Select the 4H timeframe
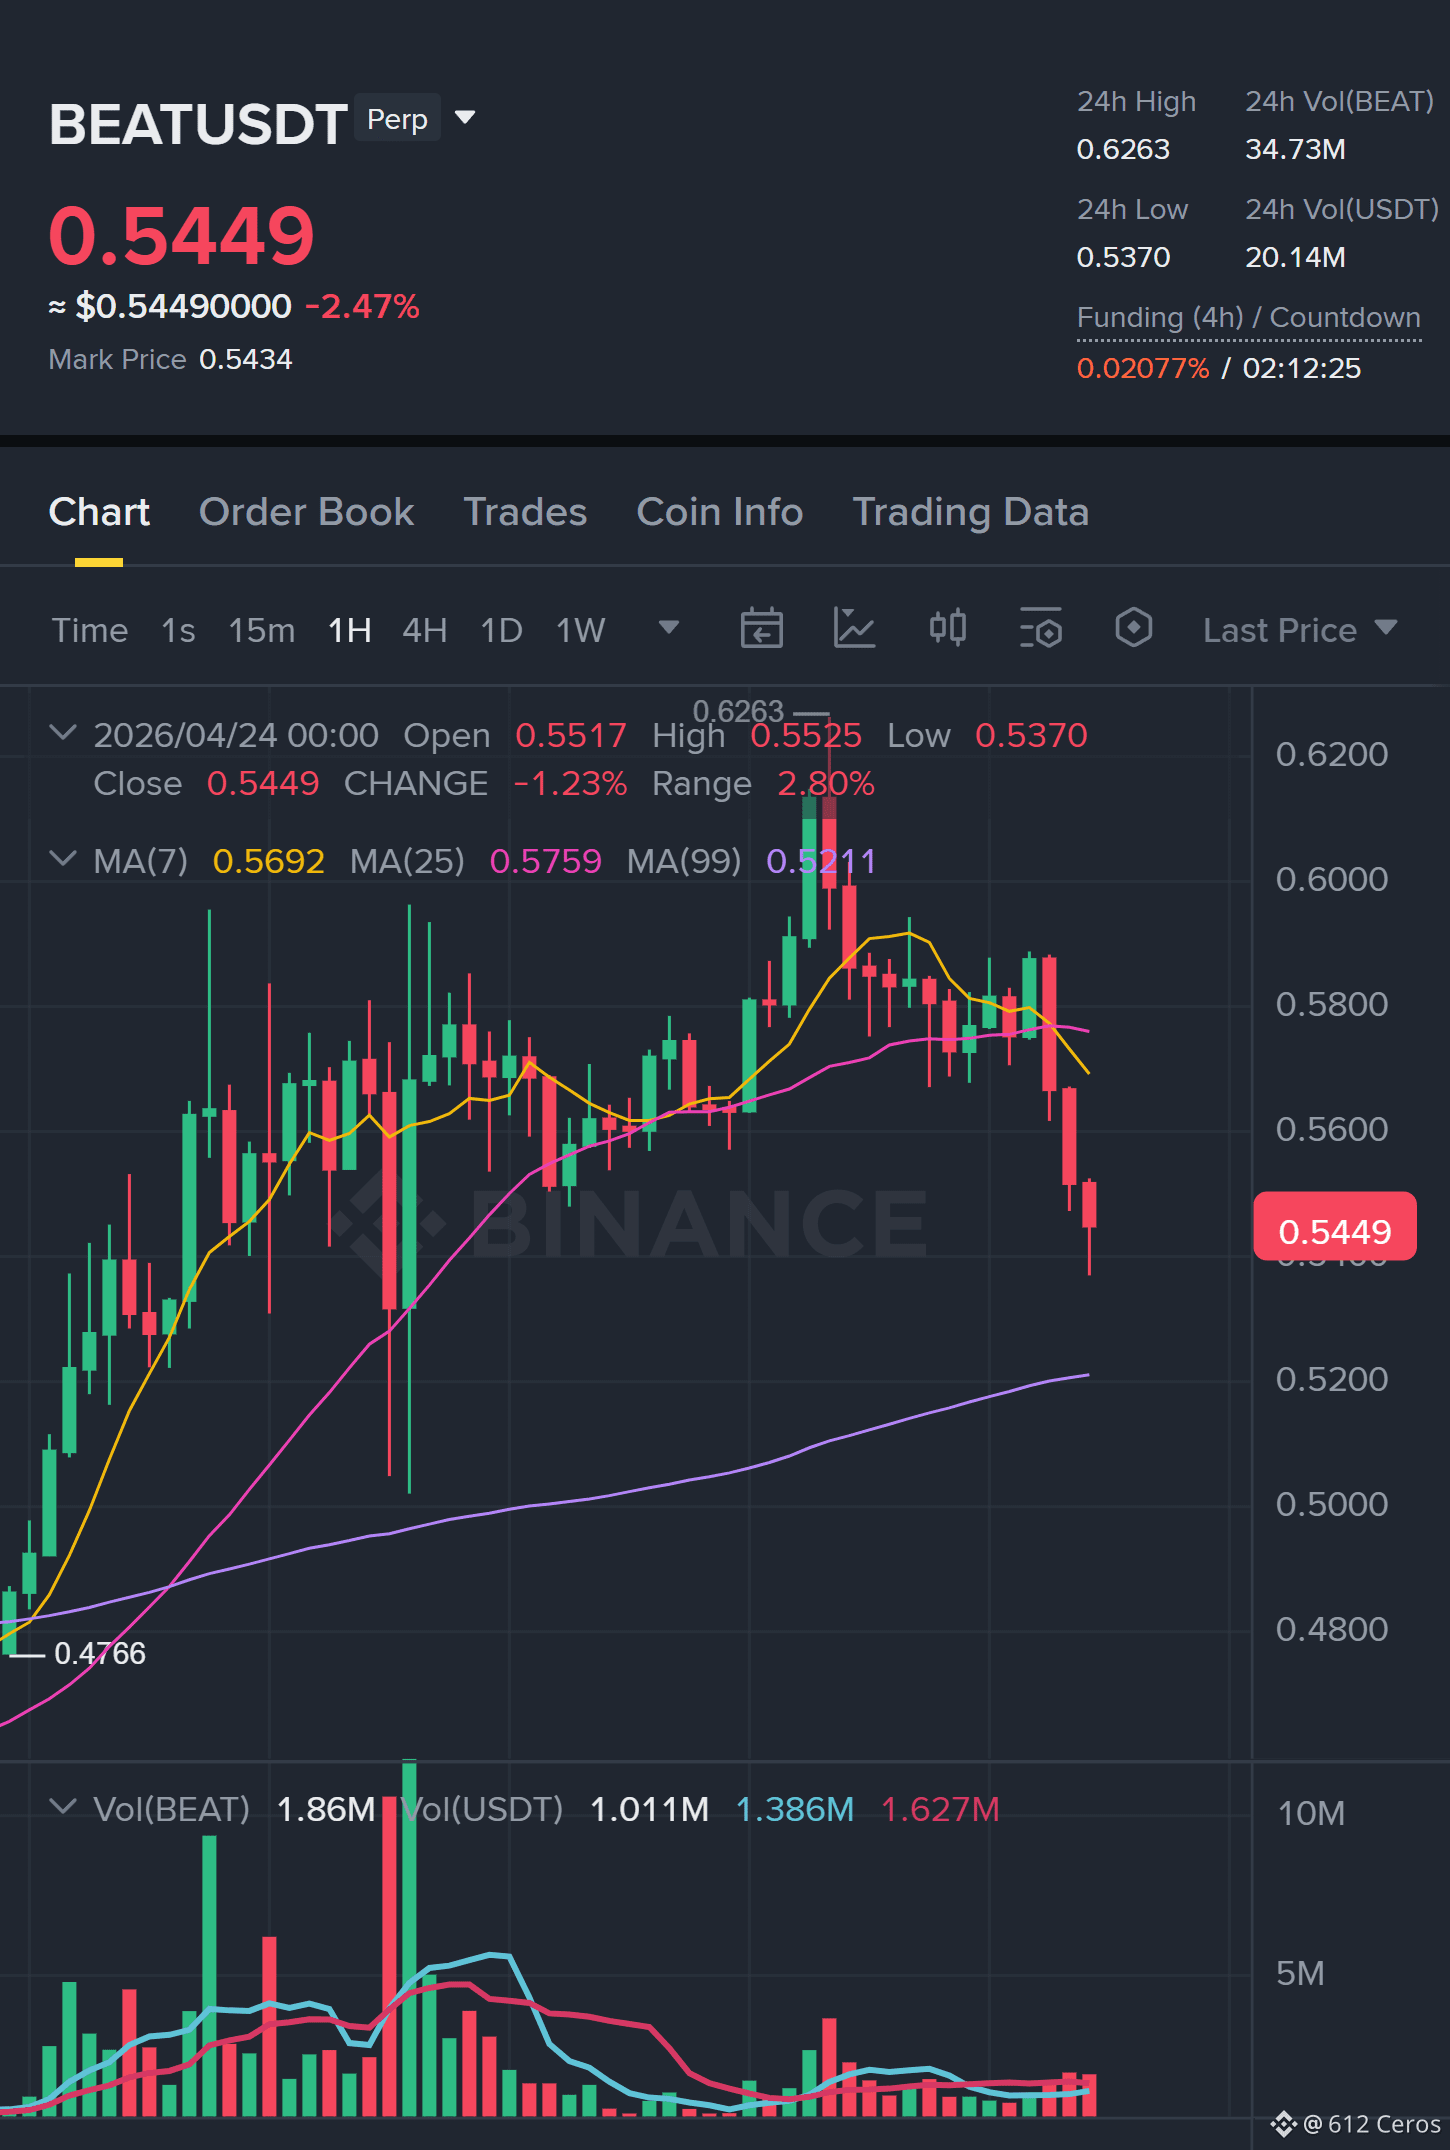1450x2150 pixels. [x=425, y=631]
